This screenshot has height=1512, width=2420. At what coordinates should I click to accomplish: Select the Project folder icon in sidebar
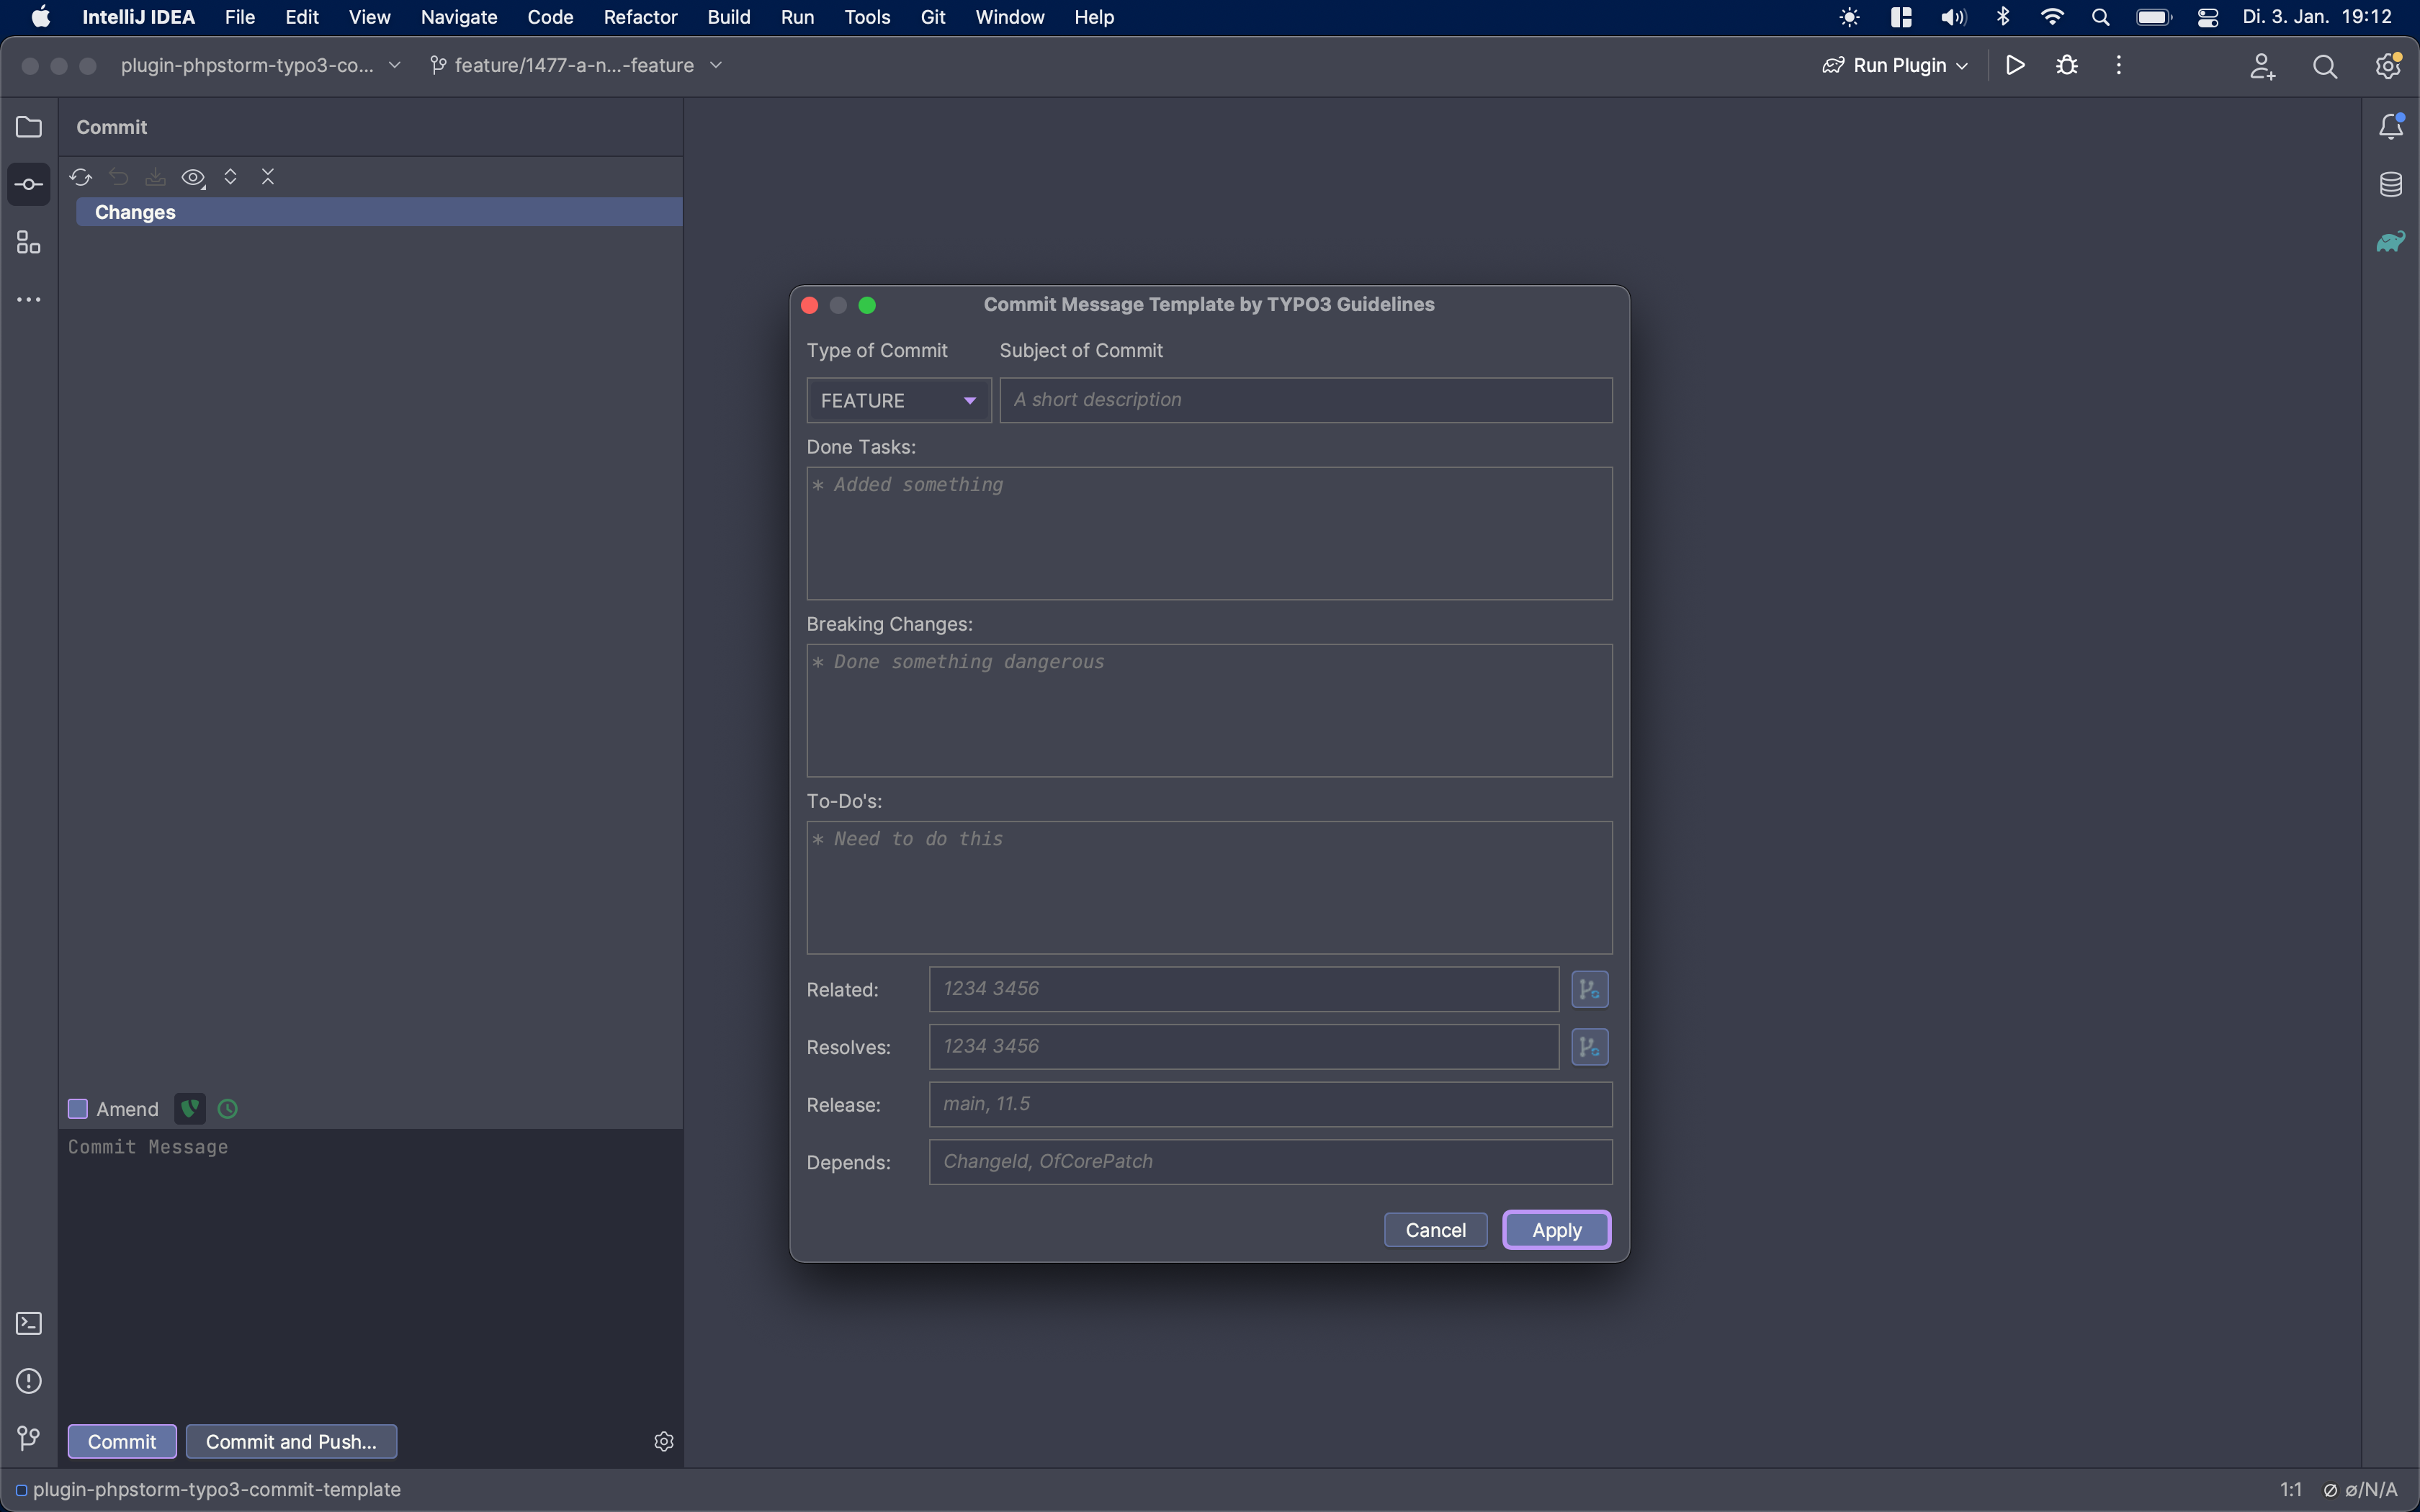pos(28,126)
